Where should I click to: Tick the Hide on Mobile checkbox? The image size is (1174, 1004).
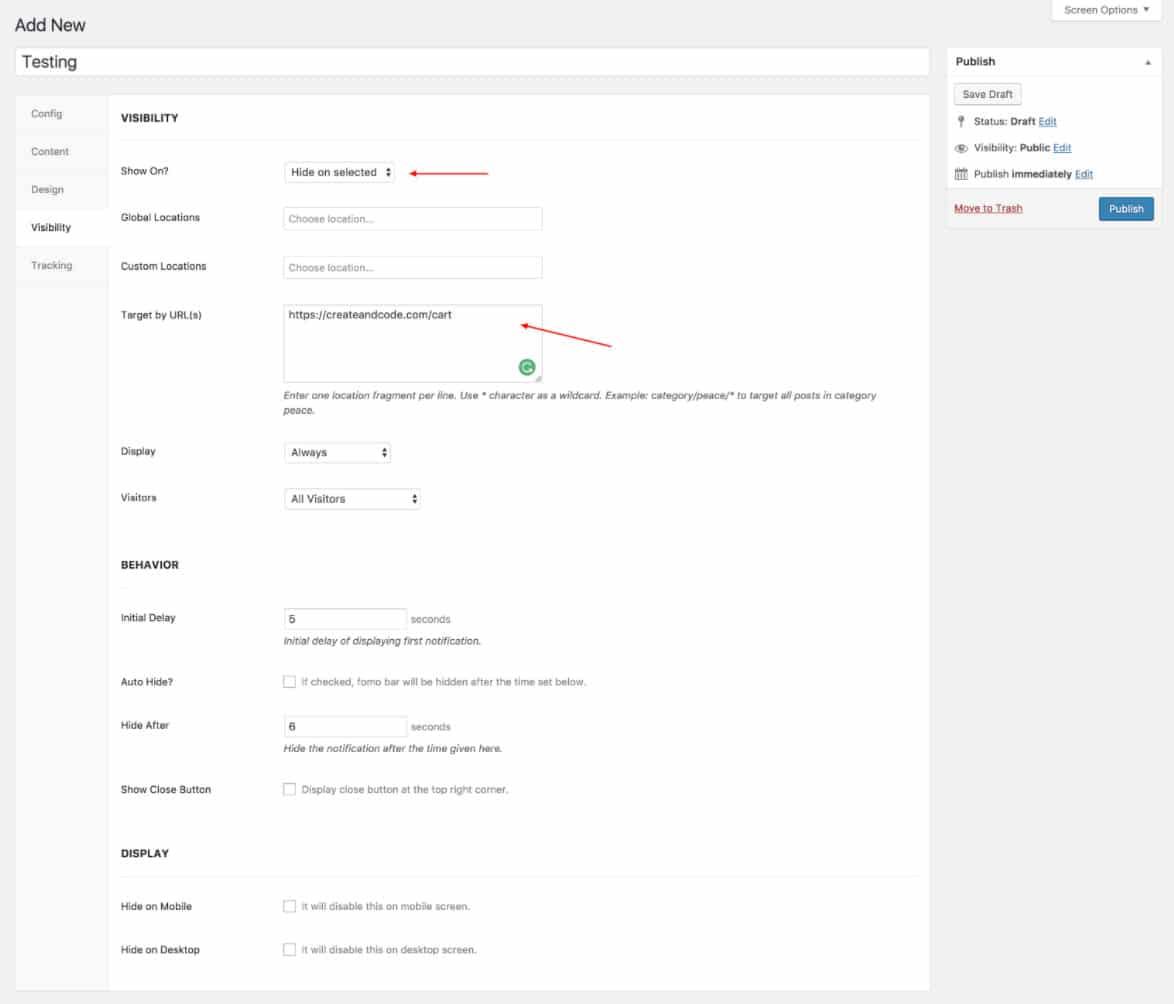(x=289, y=906)
